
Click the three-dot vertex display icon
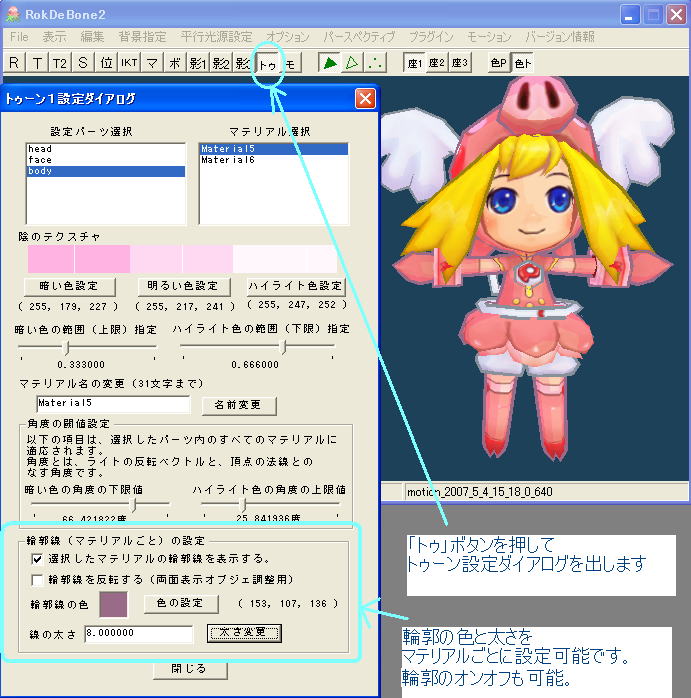pos(376,63)
